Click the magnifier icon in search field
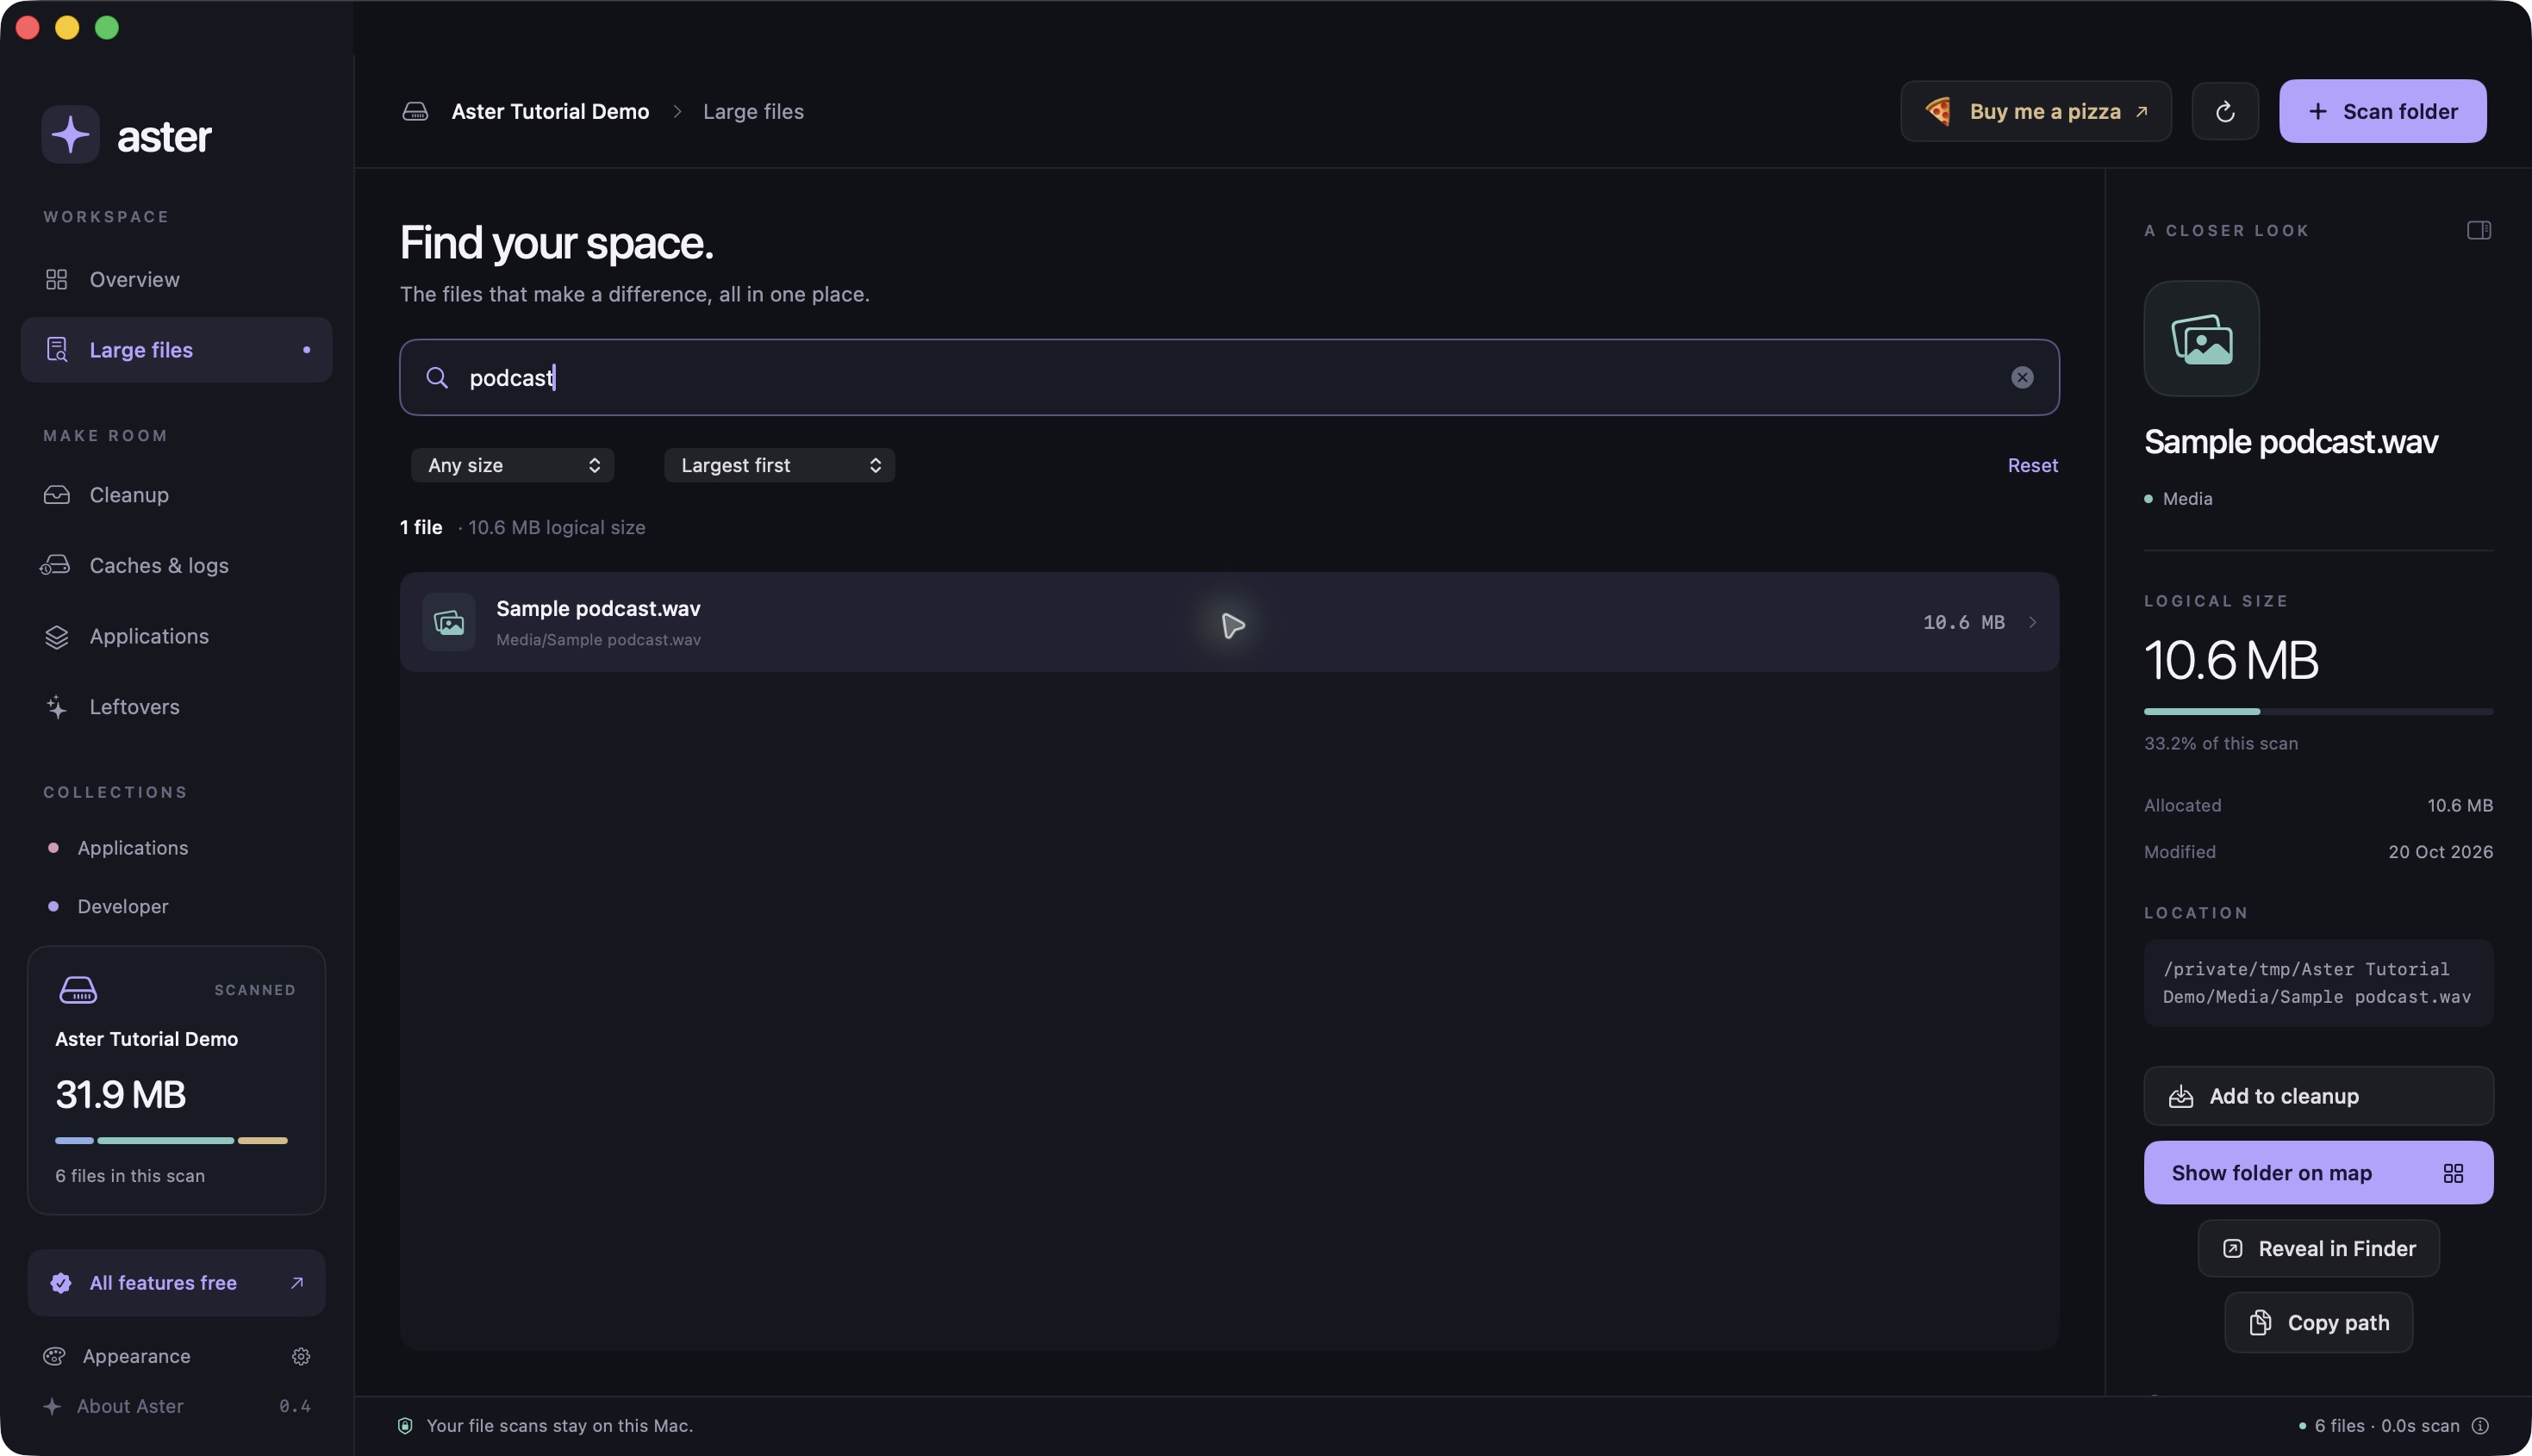 point(437,377)
